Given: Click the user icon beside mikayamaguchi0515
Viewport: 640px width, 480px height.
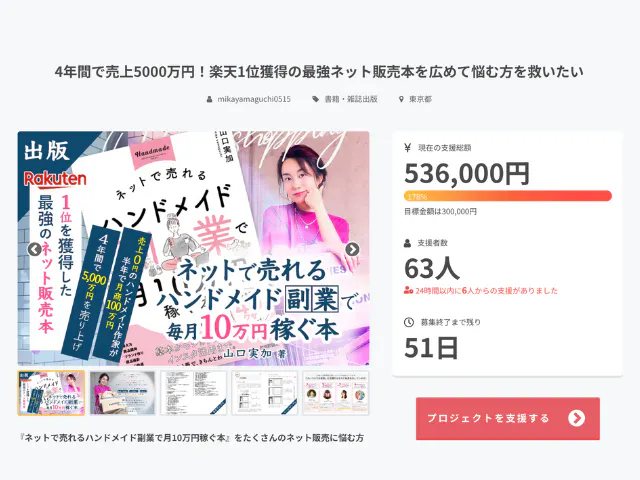Looking at the screenshot, I should 209,99.
